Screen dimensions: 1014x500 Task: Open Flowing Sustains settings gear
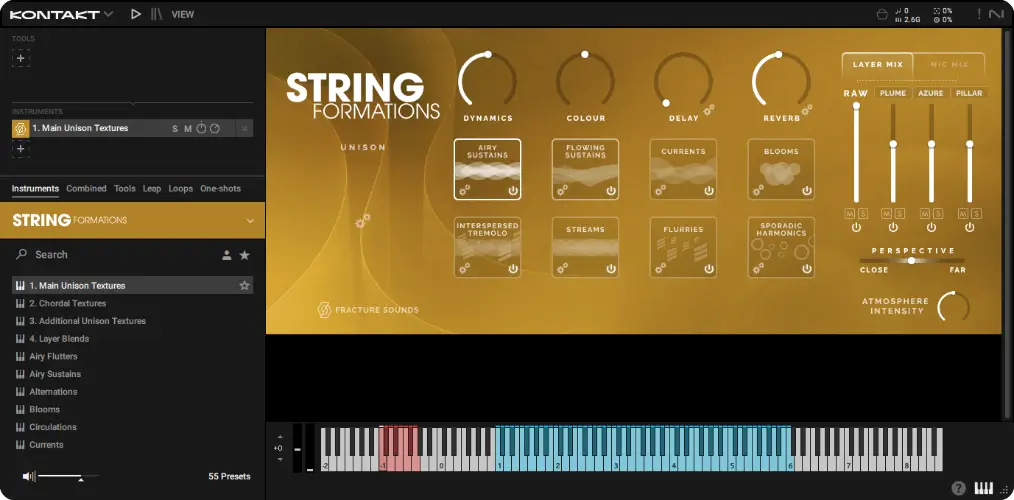[562, 190]
